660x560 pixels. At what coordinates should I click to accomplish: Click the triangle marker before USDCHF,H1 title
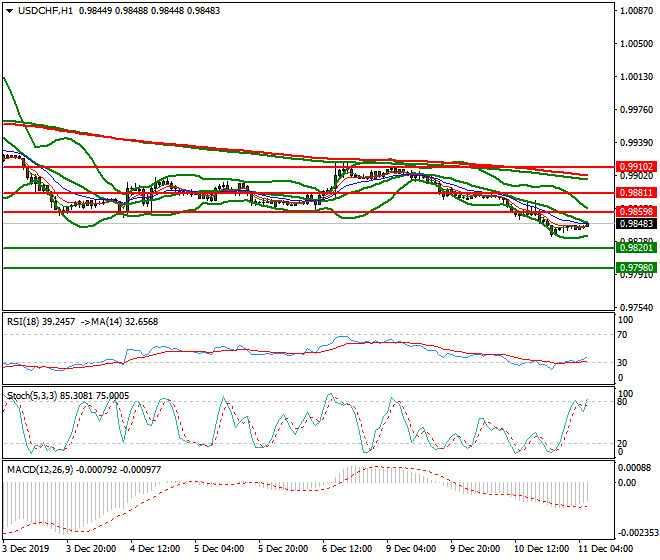[9, 10]
